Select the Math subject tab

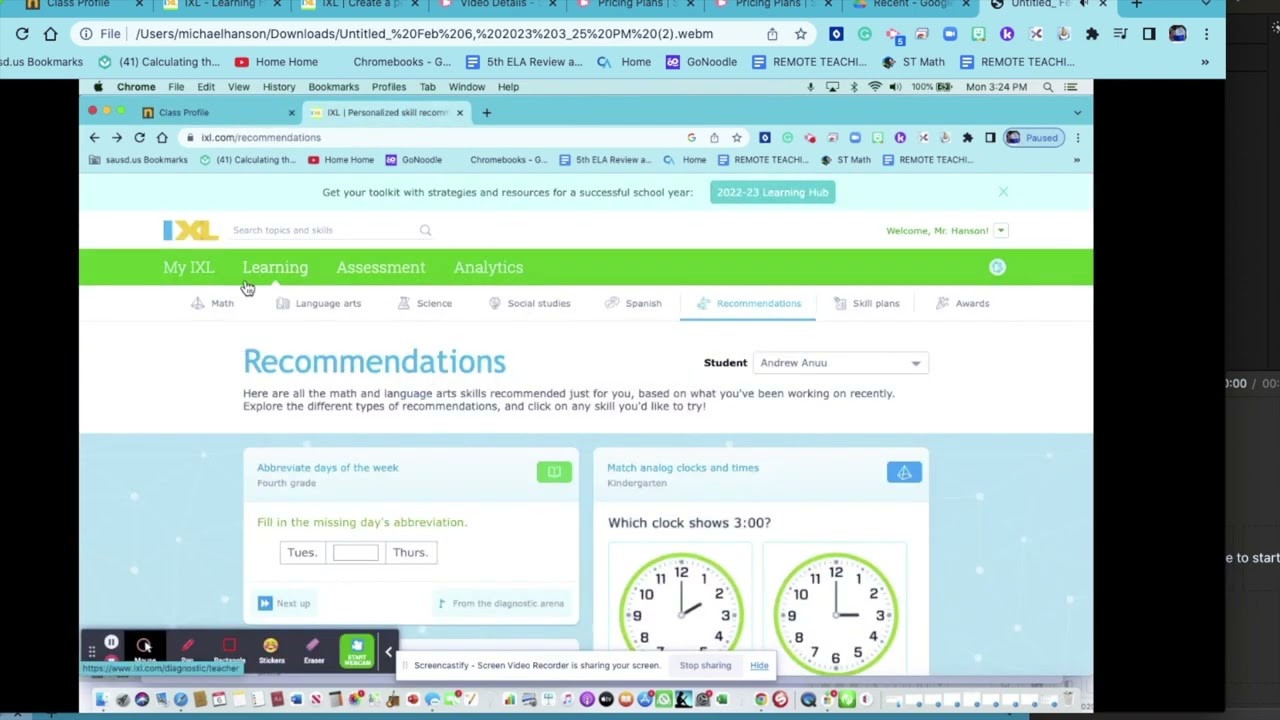point(212,303)
